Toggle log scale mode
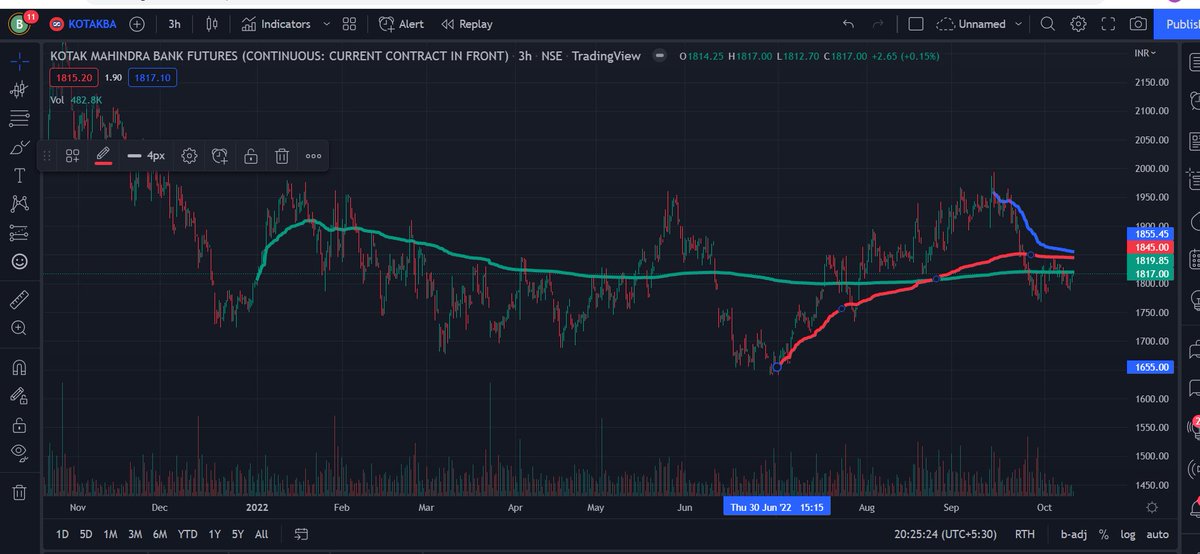Image resolution: width=1200 pixels, height=554 pixels. (1128, 534)
